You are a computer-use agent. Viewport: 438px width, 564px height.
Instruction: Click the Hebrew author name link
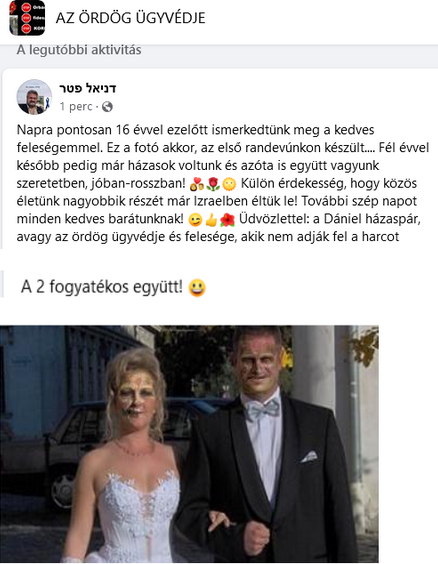tap(87, 88)
